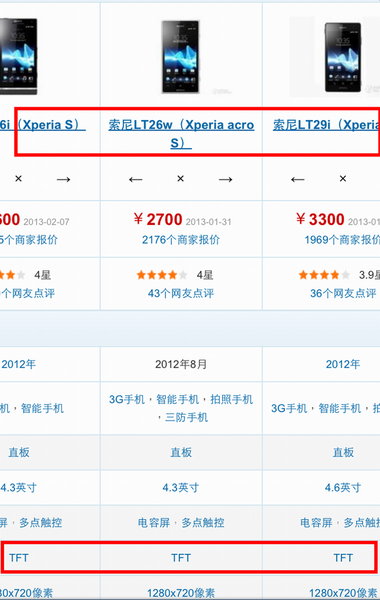This screenshot has width=380, height=600.
Task: View the Xperia S phone image
Action: 18,56
